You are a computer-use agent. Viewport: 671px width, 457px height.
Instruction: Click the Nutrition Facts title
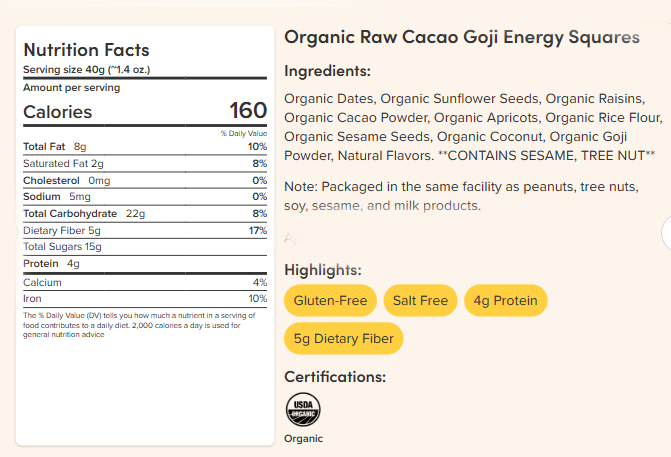[x=86, y=50]
